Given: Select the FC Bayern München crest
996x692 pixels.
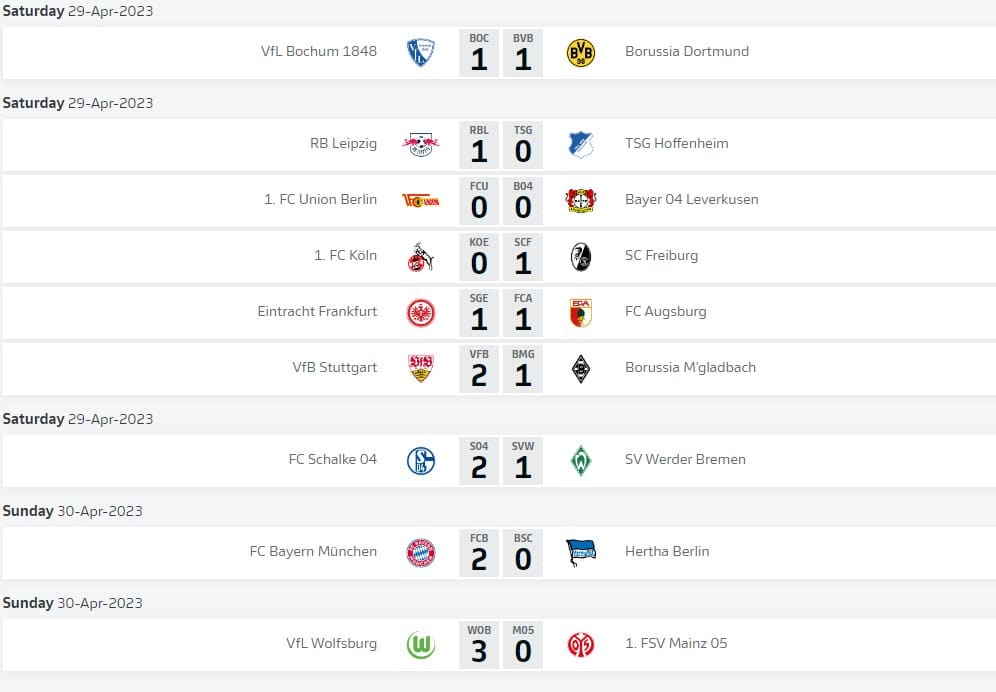Looking at the screenshot, I should 421,553.
